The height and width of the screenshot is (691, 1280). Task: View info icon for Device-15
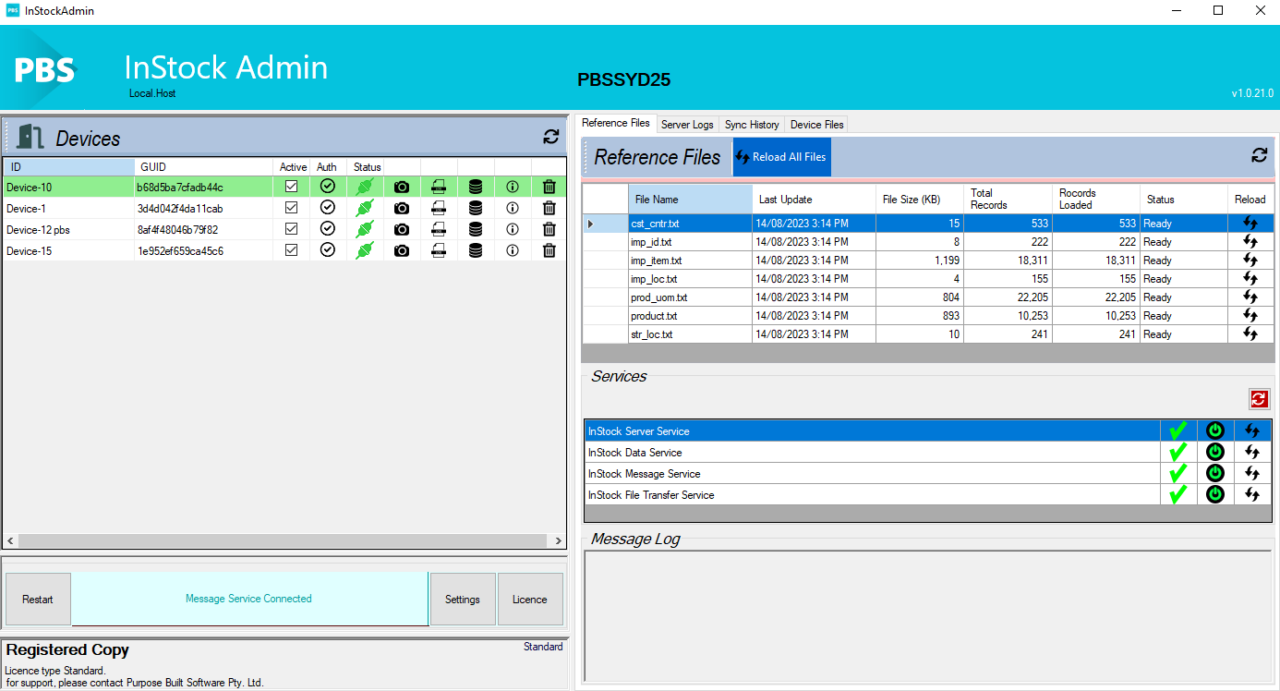click(x=512, y=250)
